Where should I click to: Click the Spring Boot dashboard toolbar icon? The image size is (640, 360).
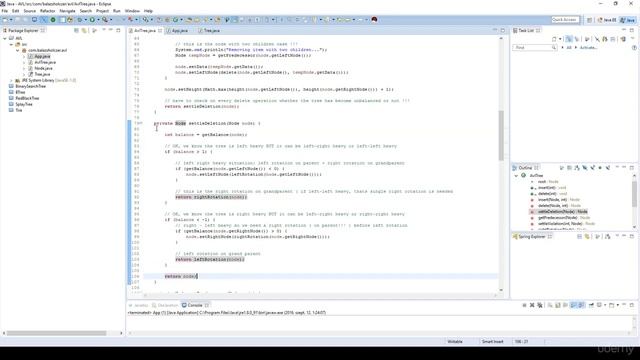53,20
